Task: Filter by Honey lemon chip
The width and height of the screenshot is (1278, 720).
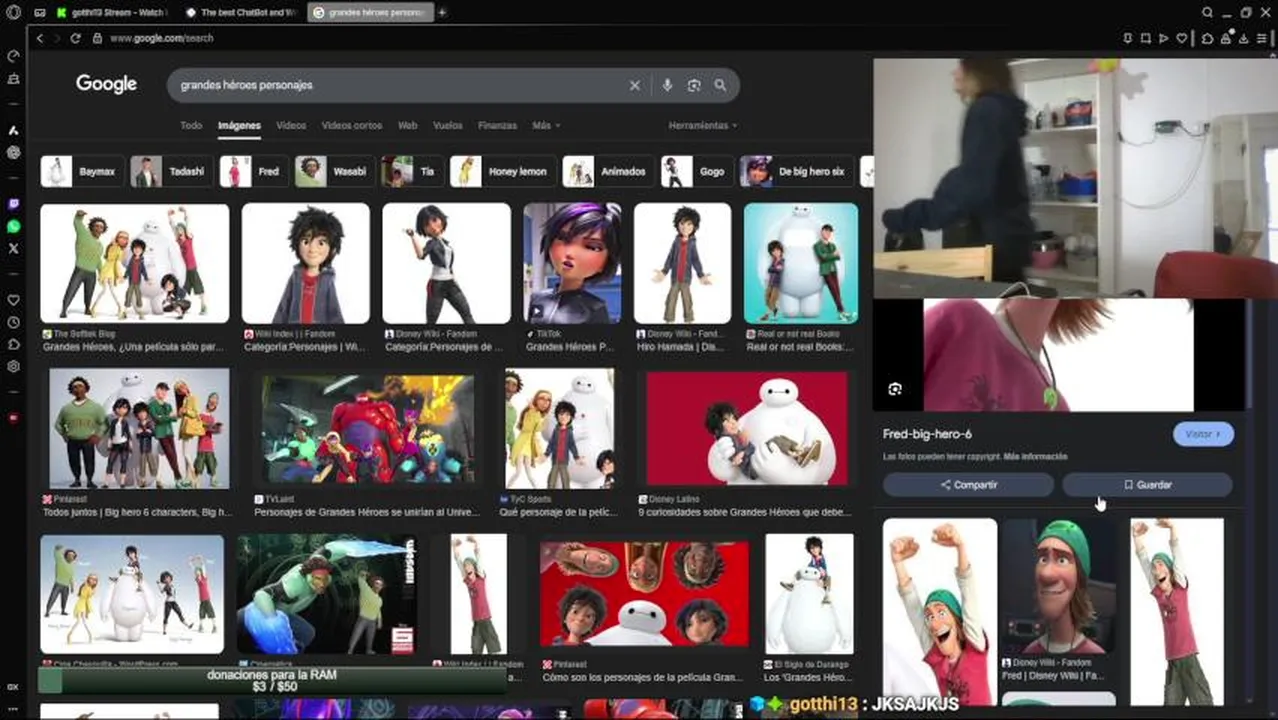Action: point(503,171)
